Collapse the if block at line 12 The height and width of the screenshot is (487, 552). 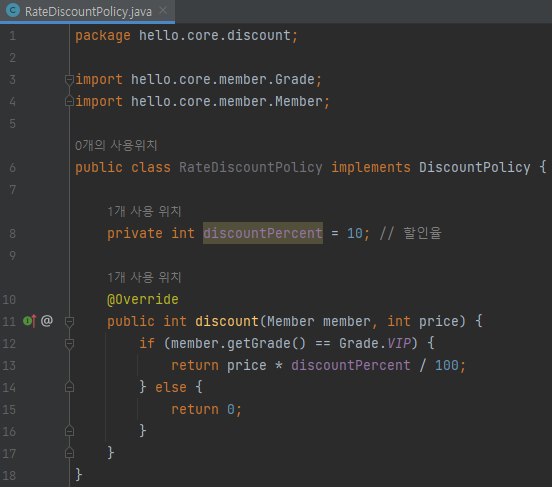[69, 343]
